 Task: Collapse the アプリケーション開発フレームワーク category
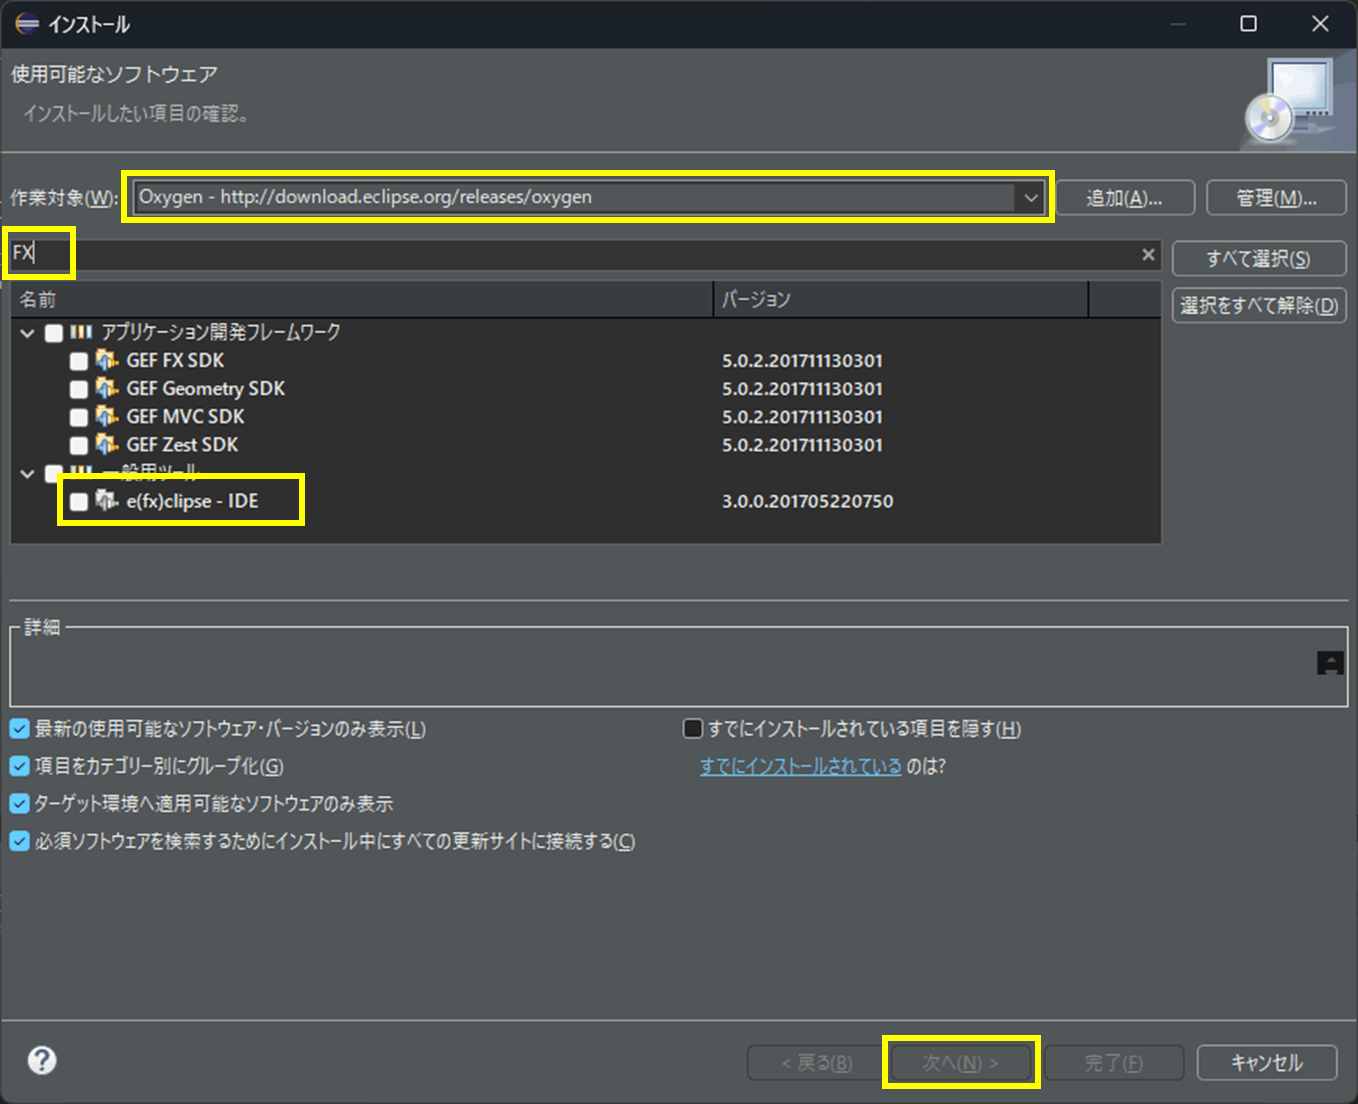(27, 333)
